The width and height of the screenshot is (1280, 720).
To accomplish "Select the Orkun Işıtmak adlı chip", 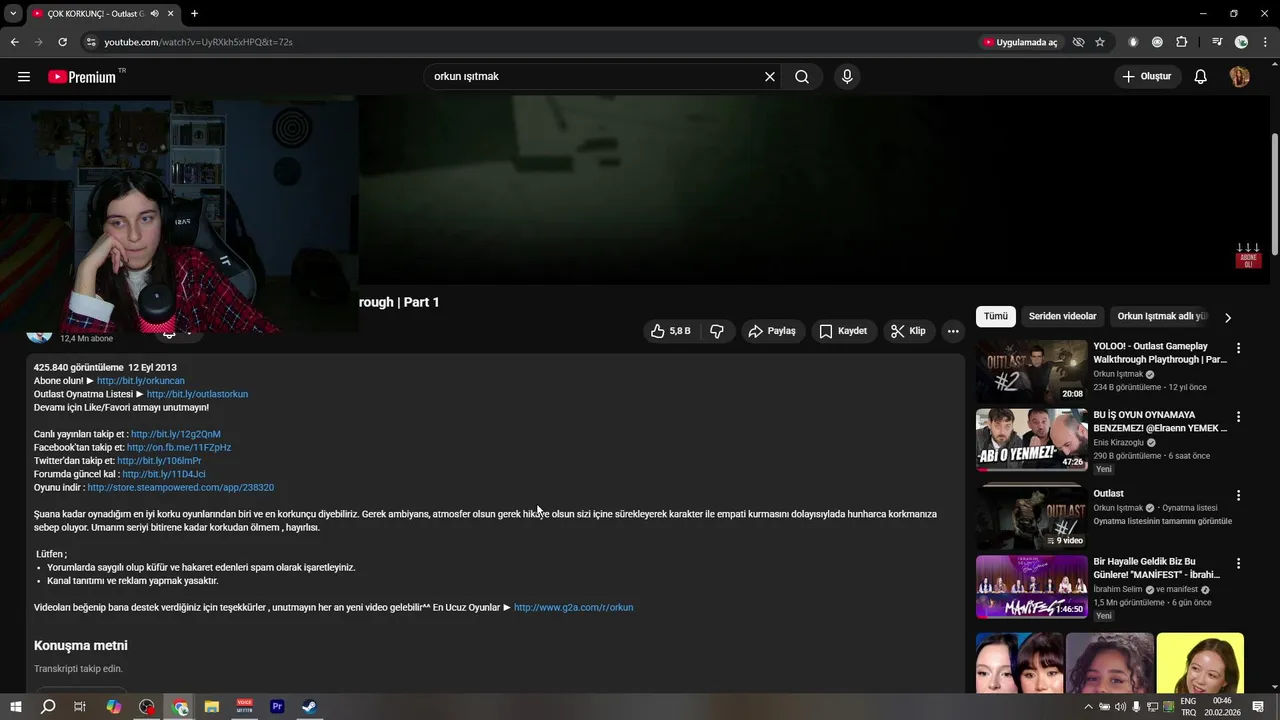I will [1162, 316].
